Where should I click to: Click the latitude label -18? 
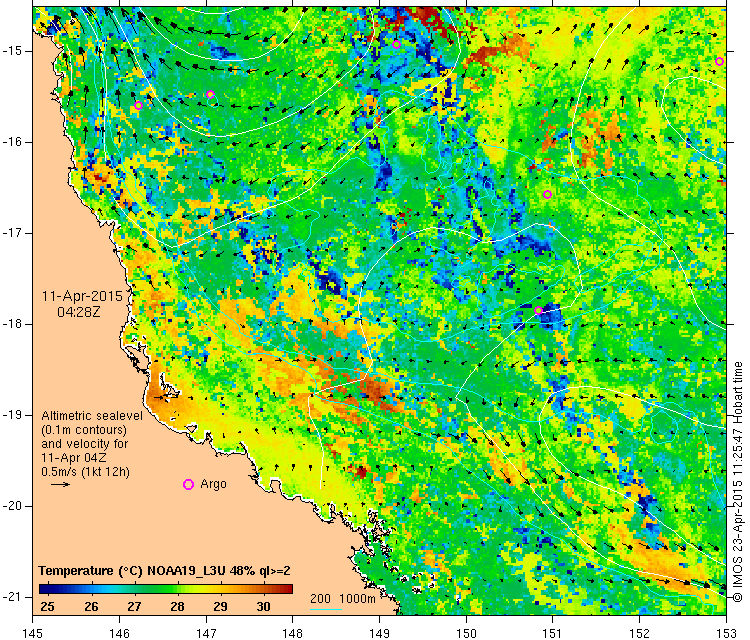(x=11, y=324)
